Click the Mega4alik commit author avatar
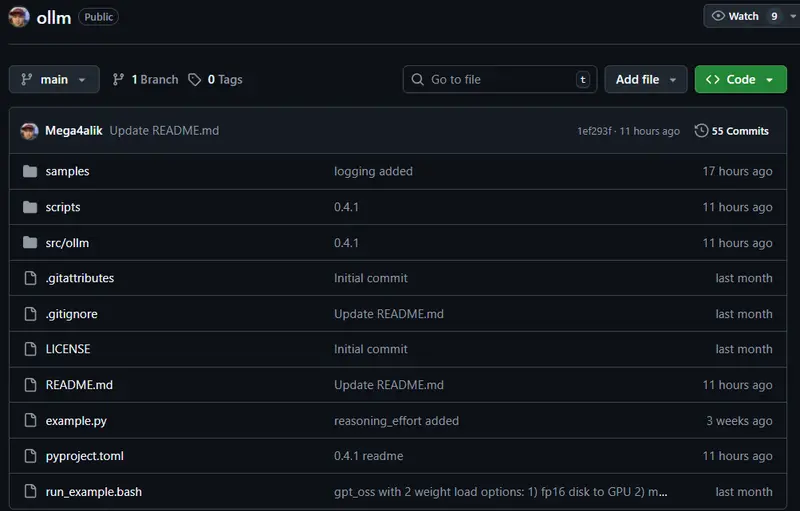 (29, 131)
